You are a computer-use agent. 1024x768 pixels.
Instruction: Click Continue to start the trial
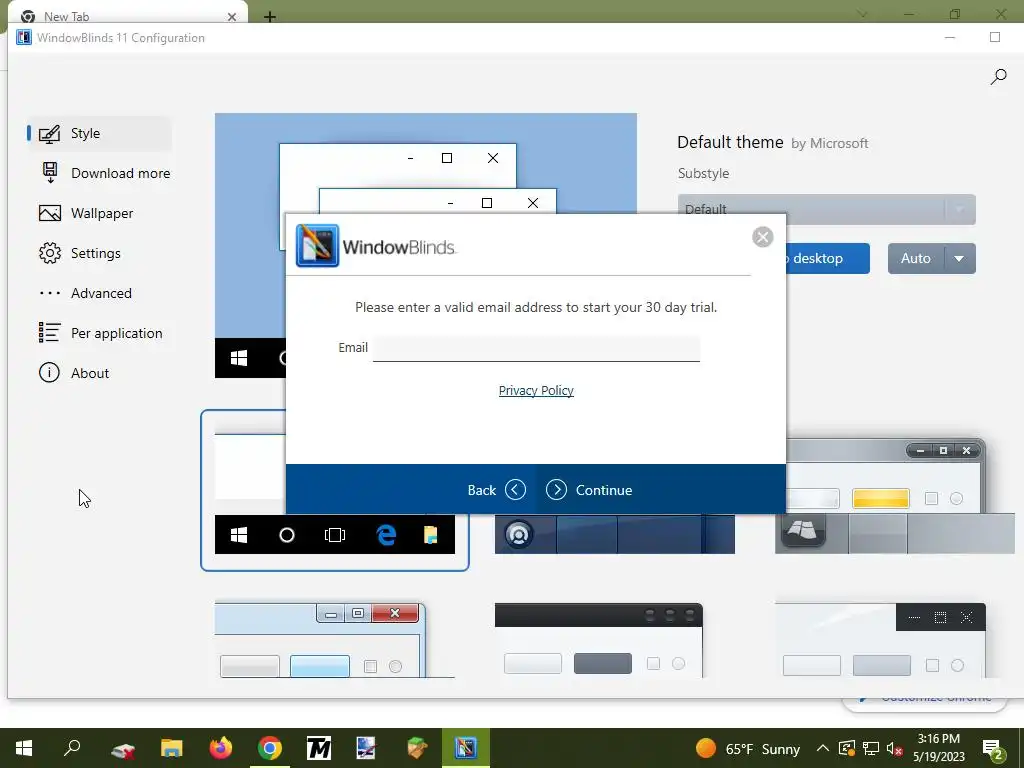pos(589,490)
